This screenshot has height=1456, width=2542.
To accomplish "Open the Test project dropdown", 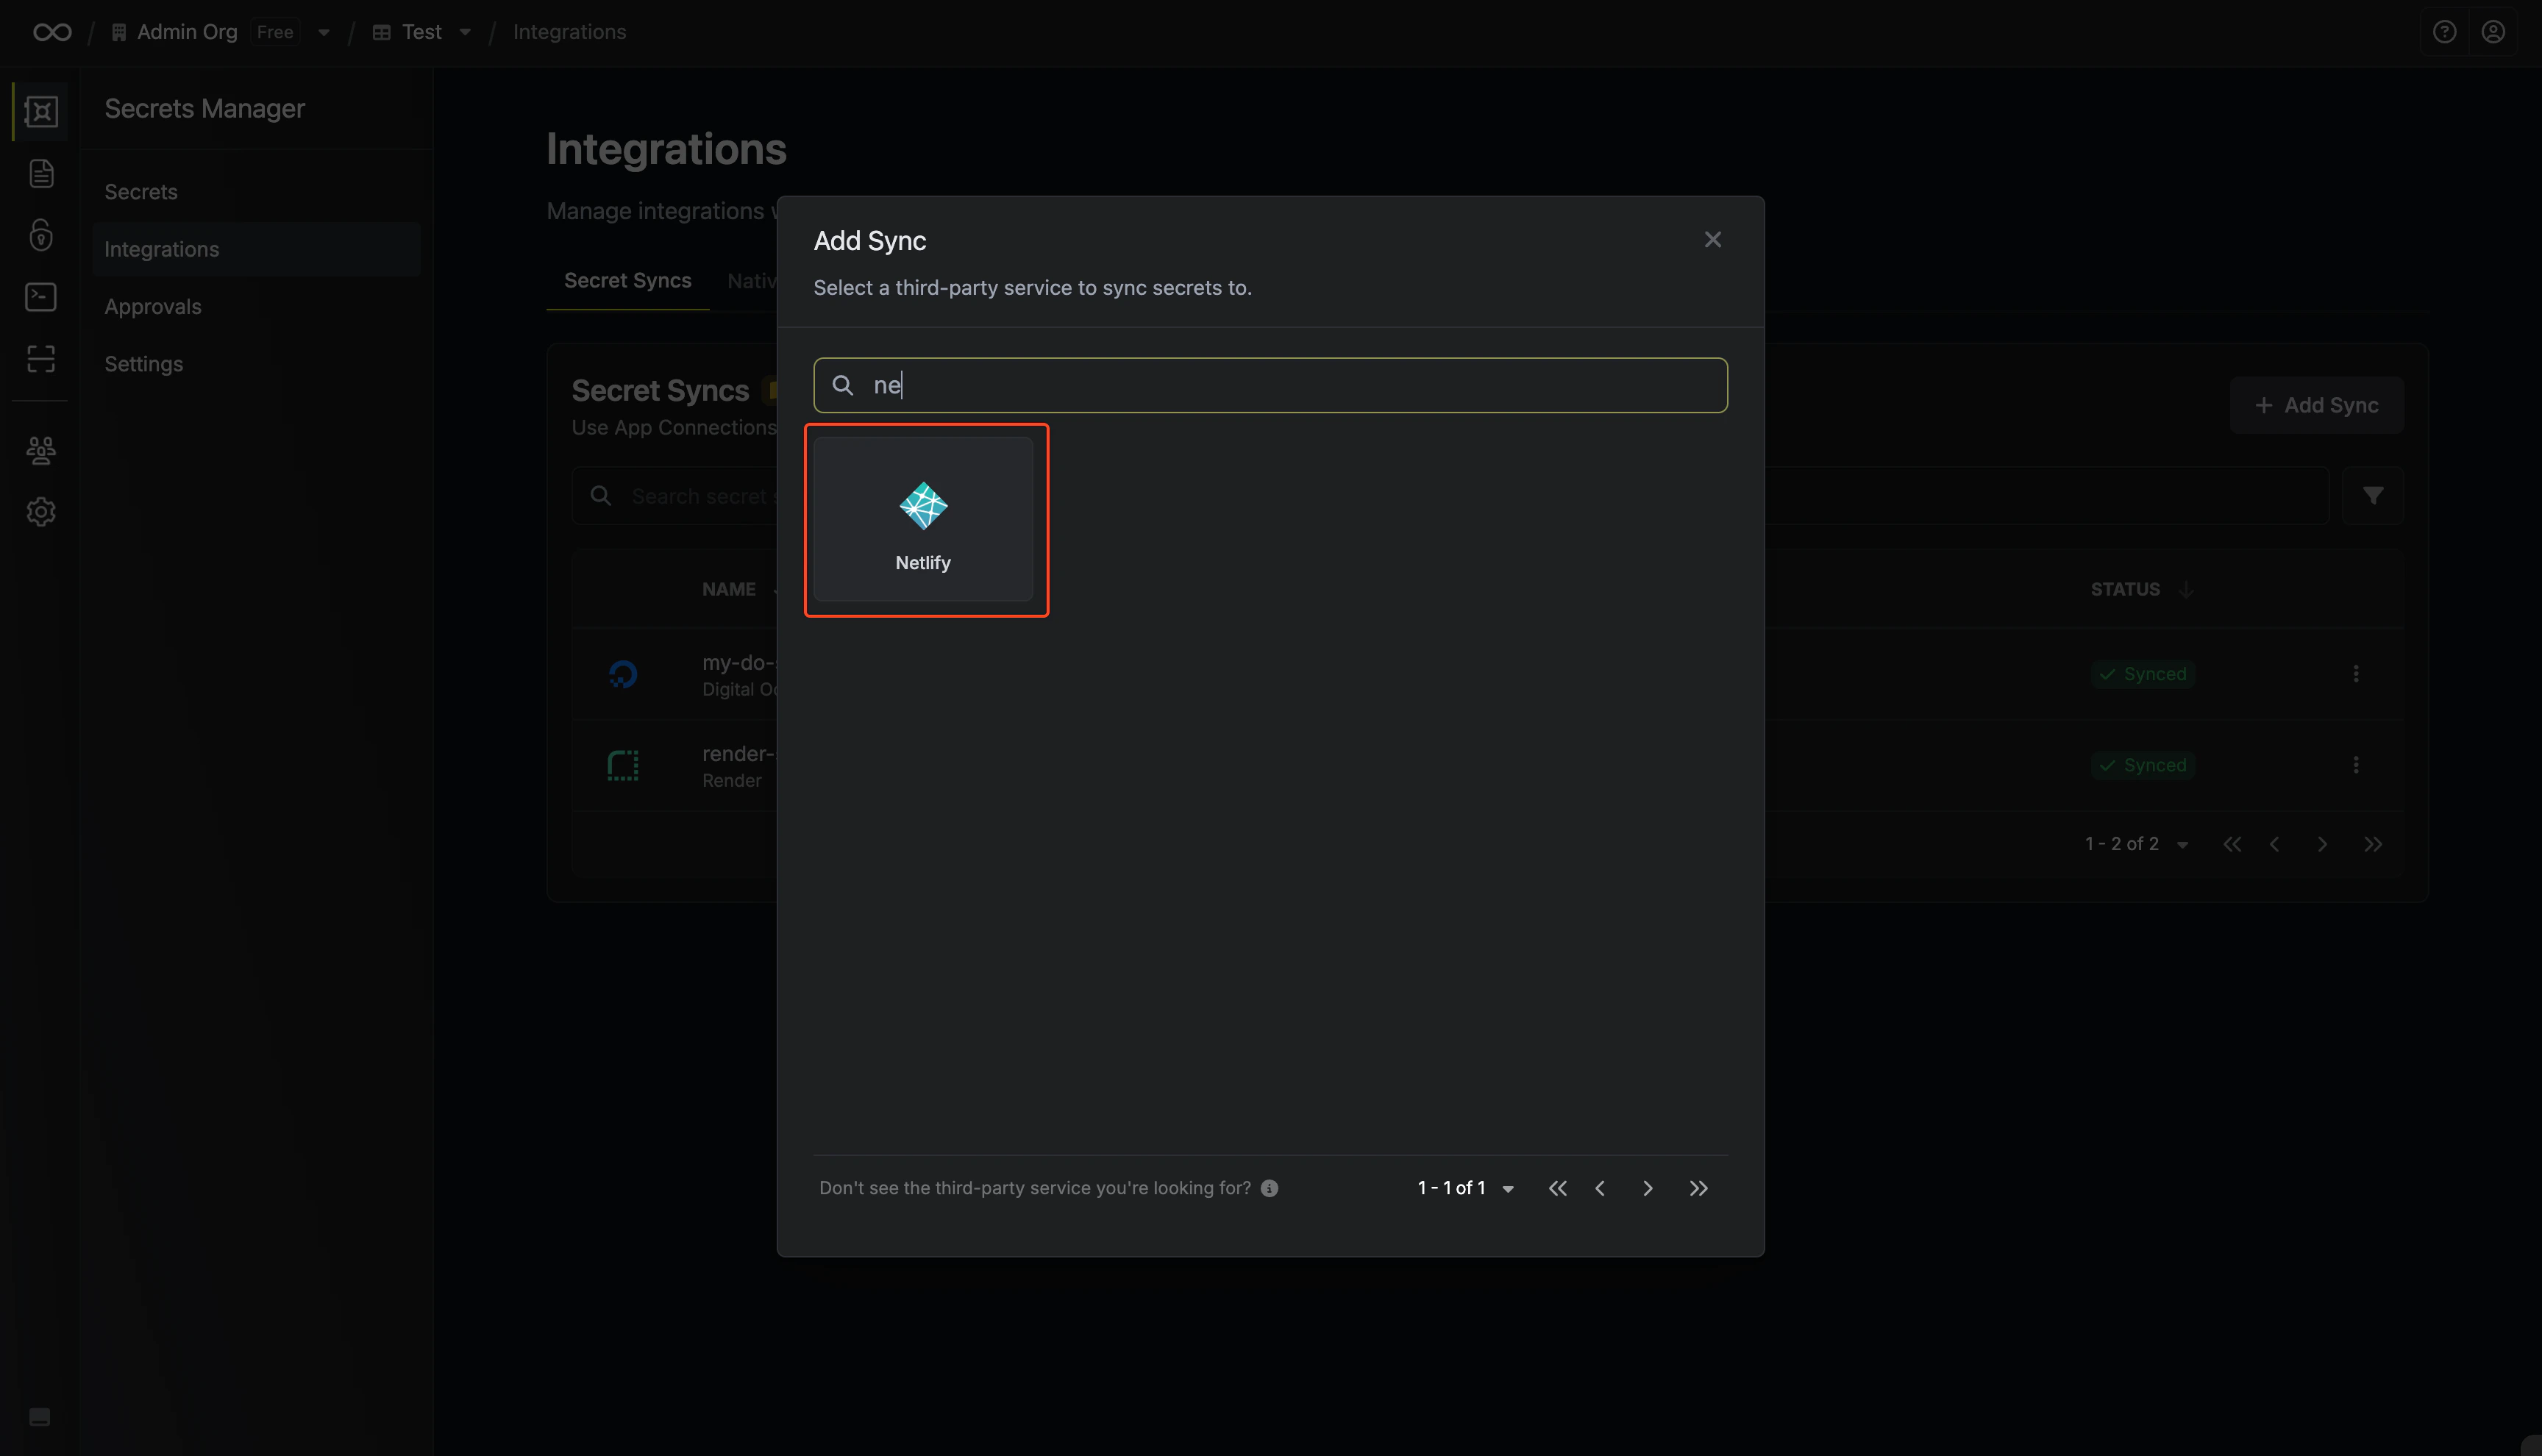I will click(465, 32).
